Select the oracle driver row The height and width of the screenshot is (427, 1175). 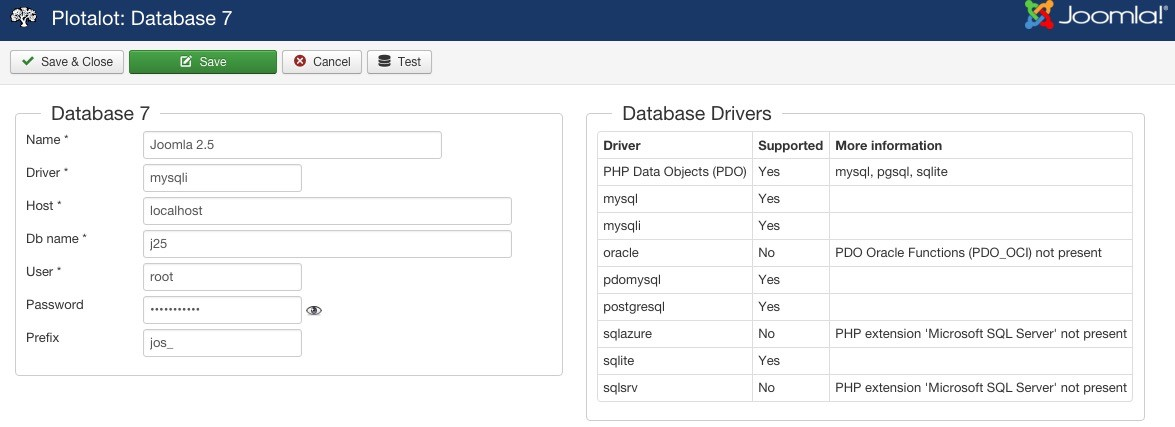click(621, 253)
